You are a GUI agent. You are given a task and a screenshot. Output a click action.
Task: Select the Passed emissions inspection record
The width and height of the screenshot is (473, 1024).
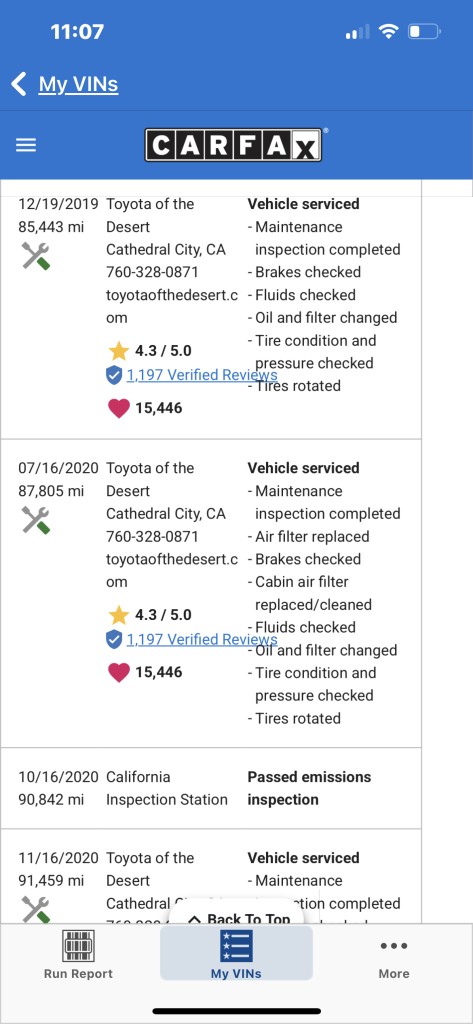point(211,788)
